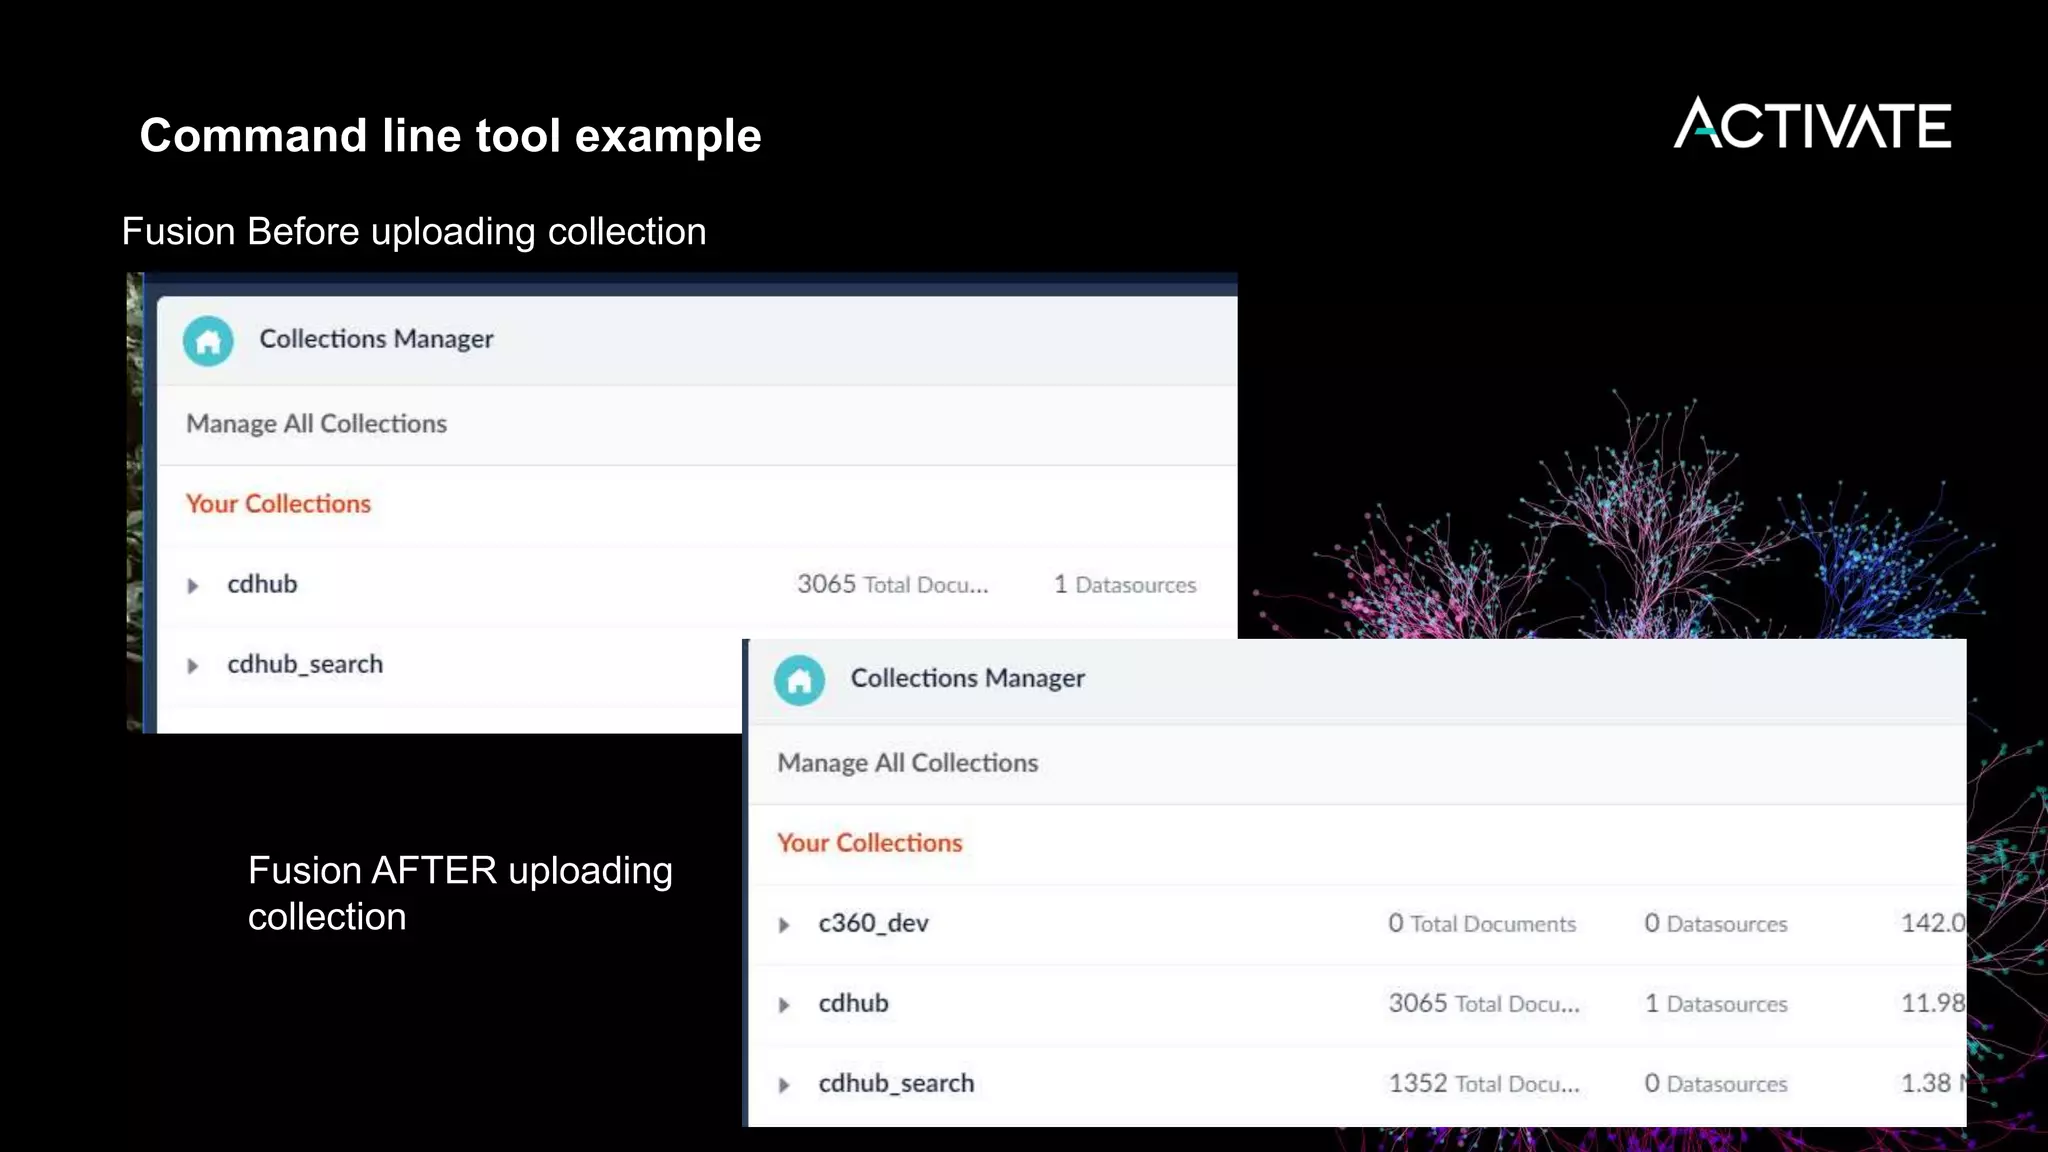Screen dimensions: 2048x1152
Task: Click Fusion AFTER uploading collection caption
Action: click(460, 893)
